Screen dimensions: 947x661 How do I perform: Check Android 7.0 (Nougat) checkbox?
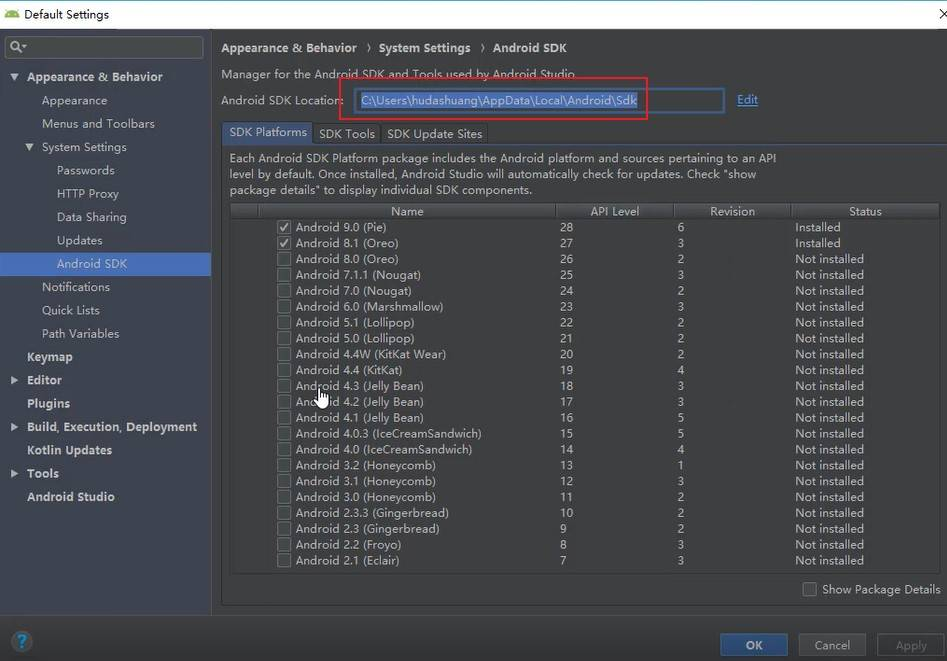click(x=284, y=291)
